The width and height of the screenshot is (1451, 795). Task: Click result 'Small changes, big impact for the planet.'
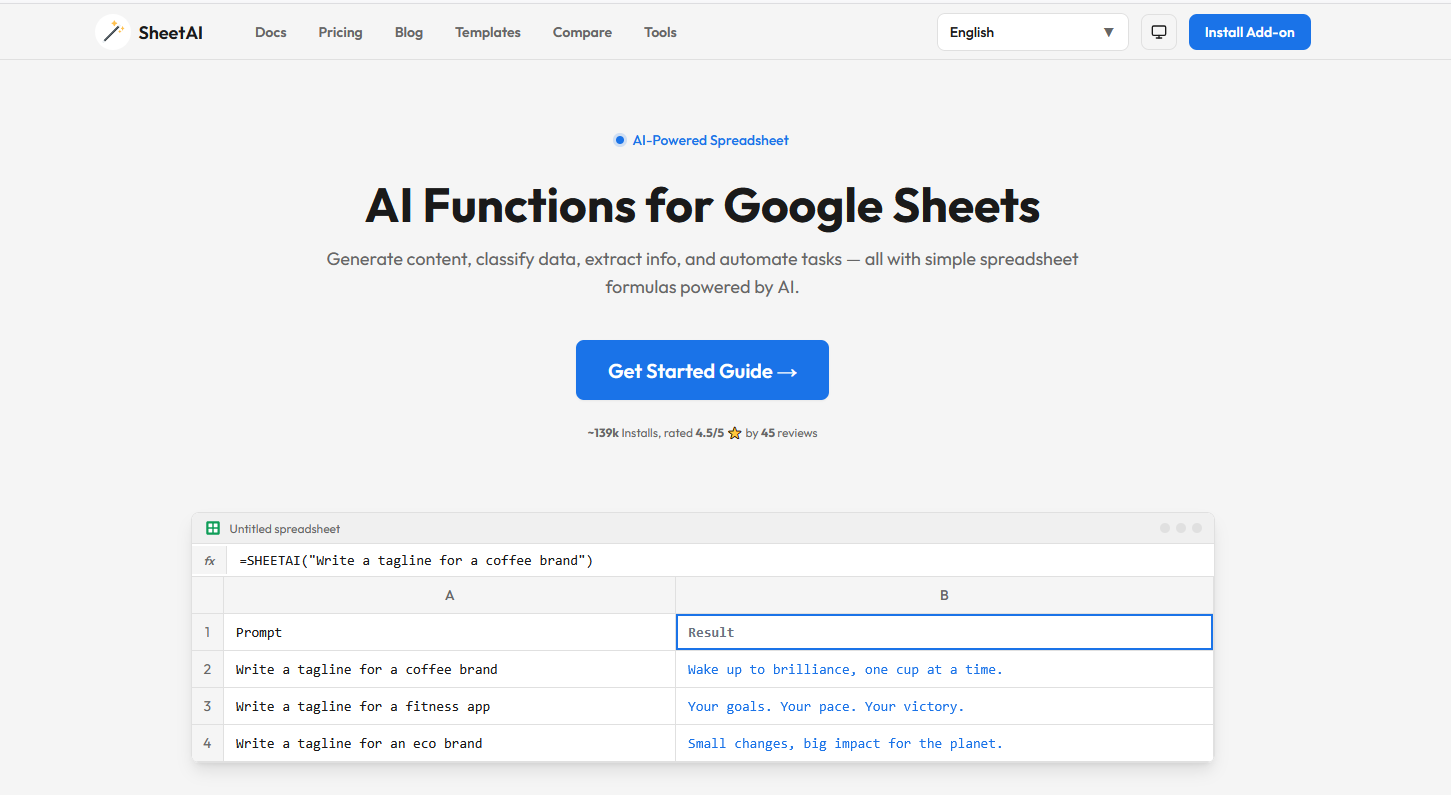(945, 743)
